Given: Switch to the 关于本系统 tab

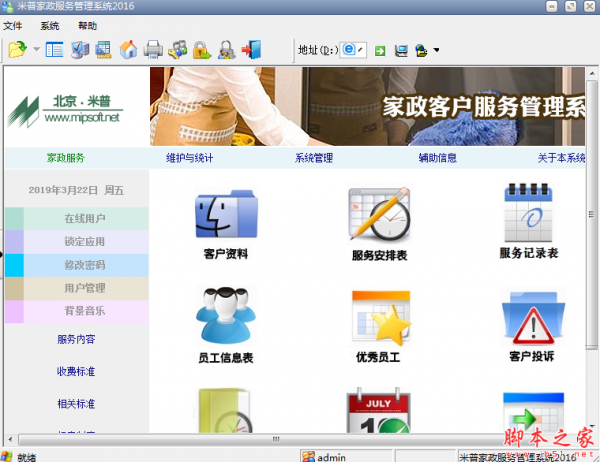Looking at the screenshot, I should [x=561, y=158].
